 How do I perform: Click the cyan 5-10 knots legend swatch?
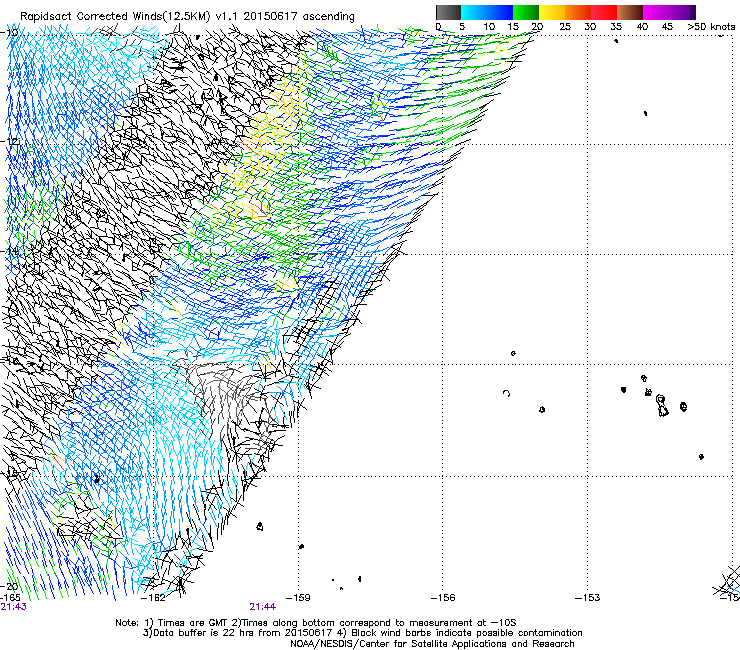coord(474,12)
